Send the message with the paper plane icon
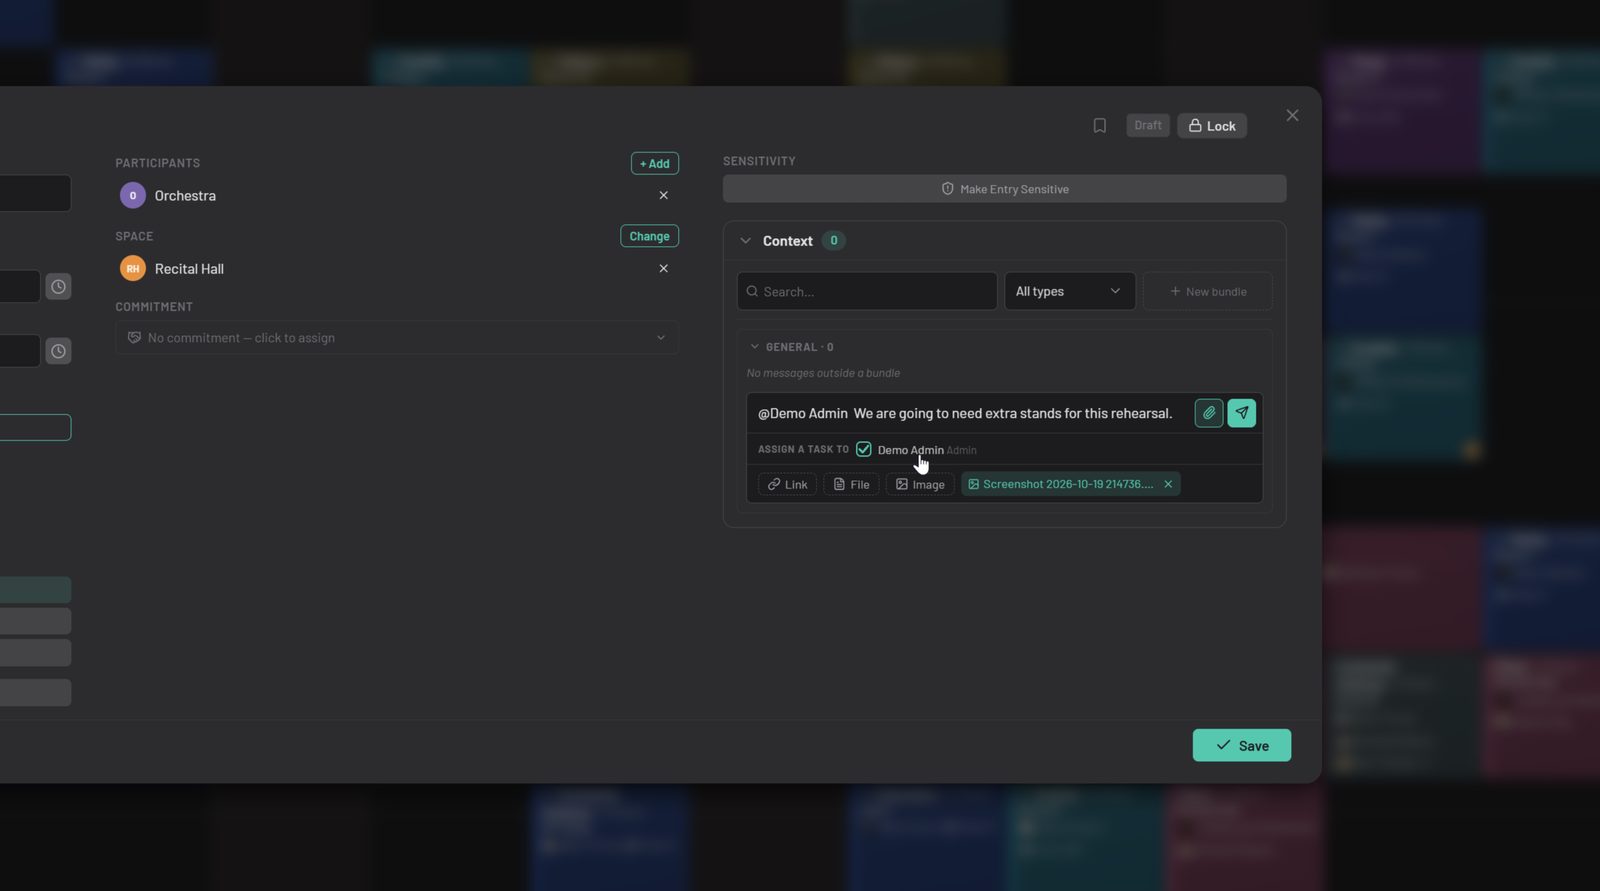Image resolution: width=1600 pixels, height=891 pixels. [x=1242, y=413]
